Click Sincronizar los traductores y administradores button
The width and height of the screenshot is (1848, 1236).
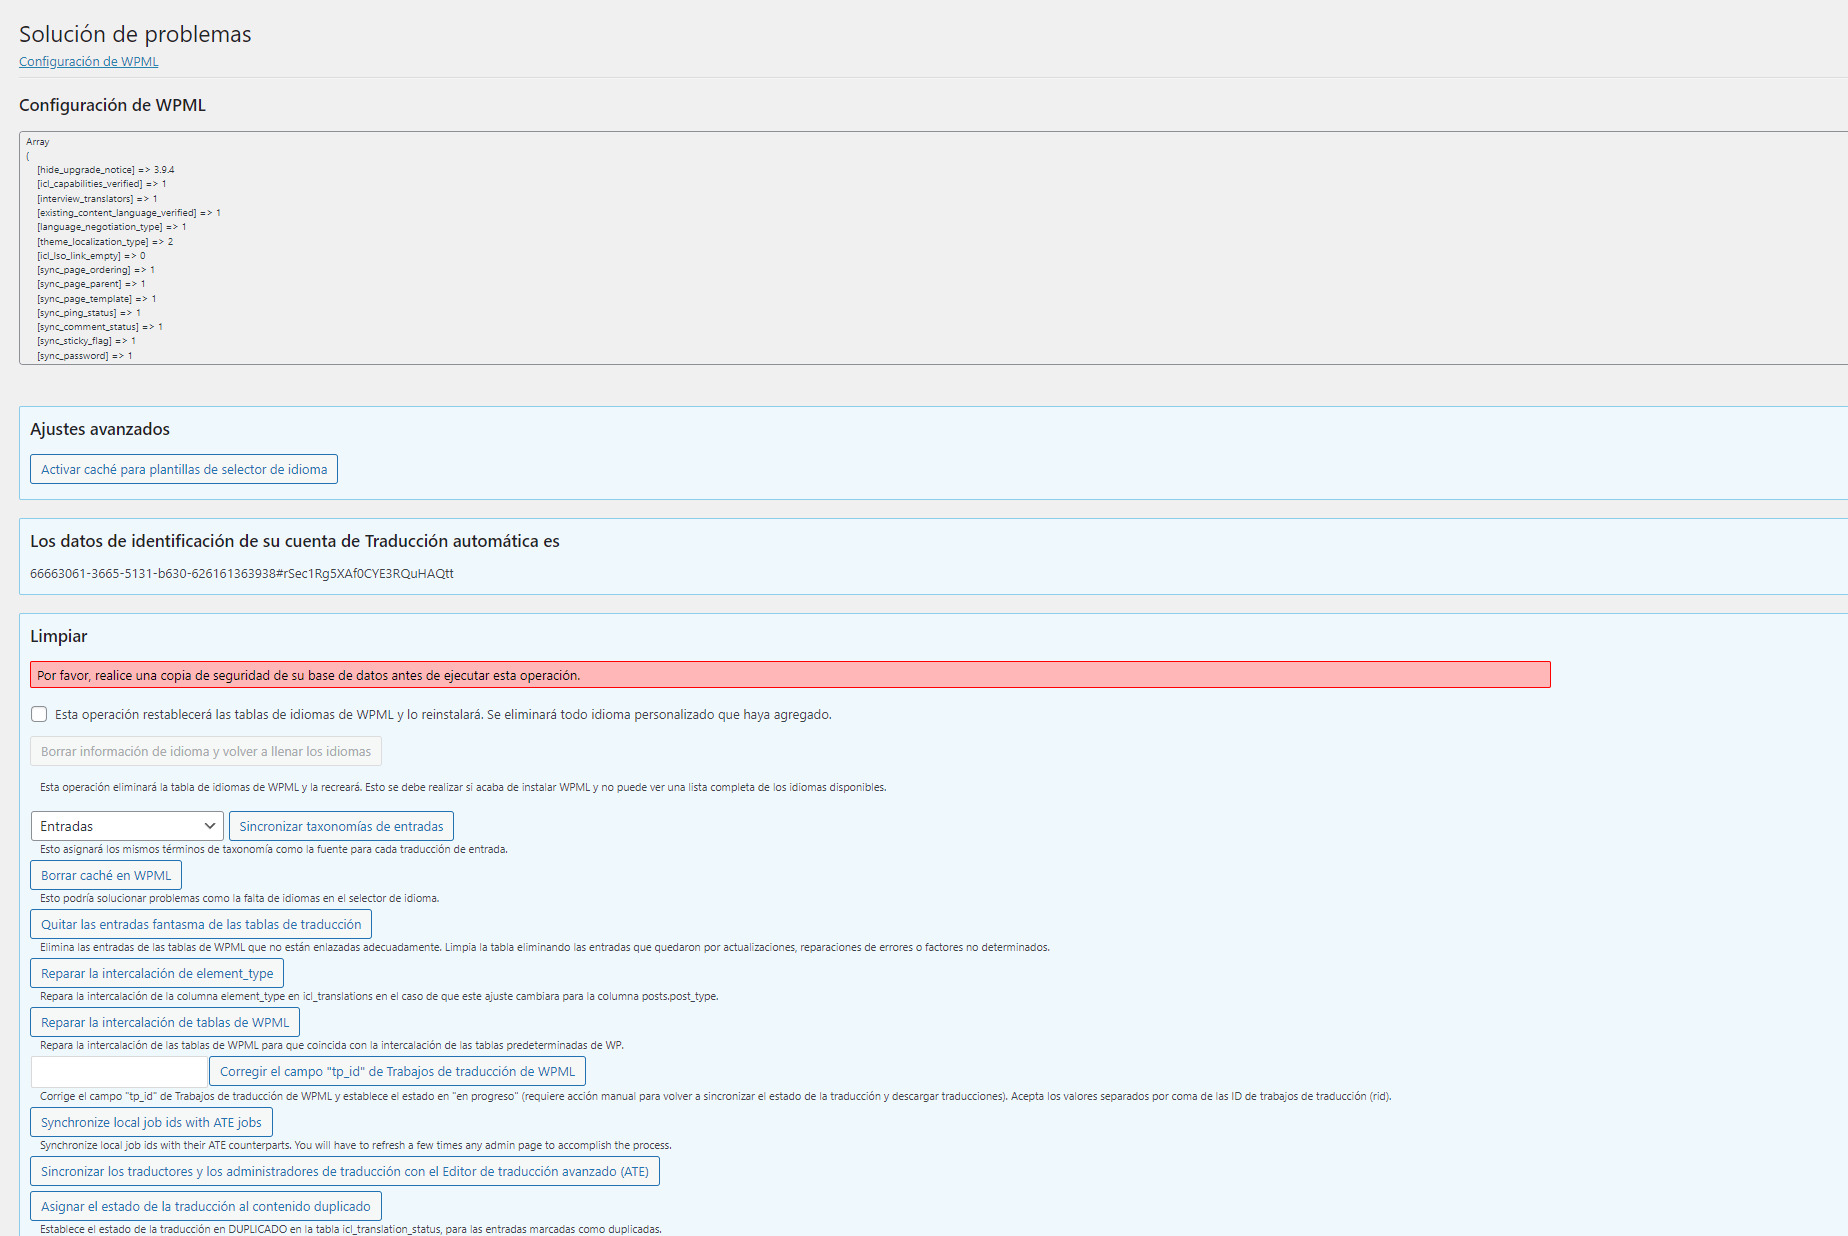(345, 1171)
